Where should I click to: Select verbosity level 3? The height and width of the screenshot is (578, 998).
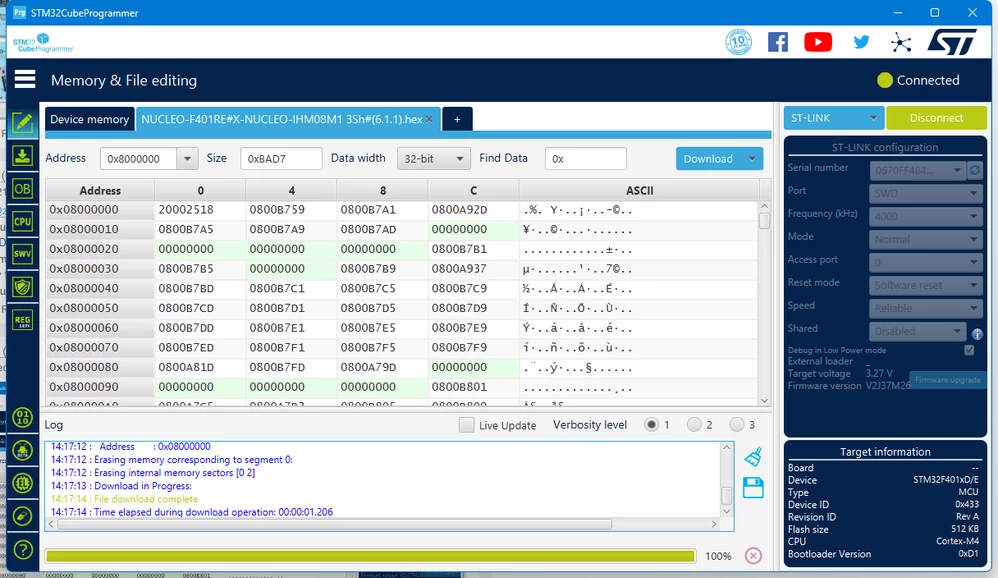coord(736,425)
